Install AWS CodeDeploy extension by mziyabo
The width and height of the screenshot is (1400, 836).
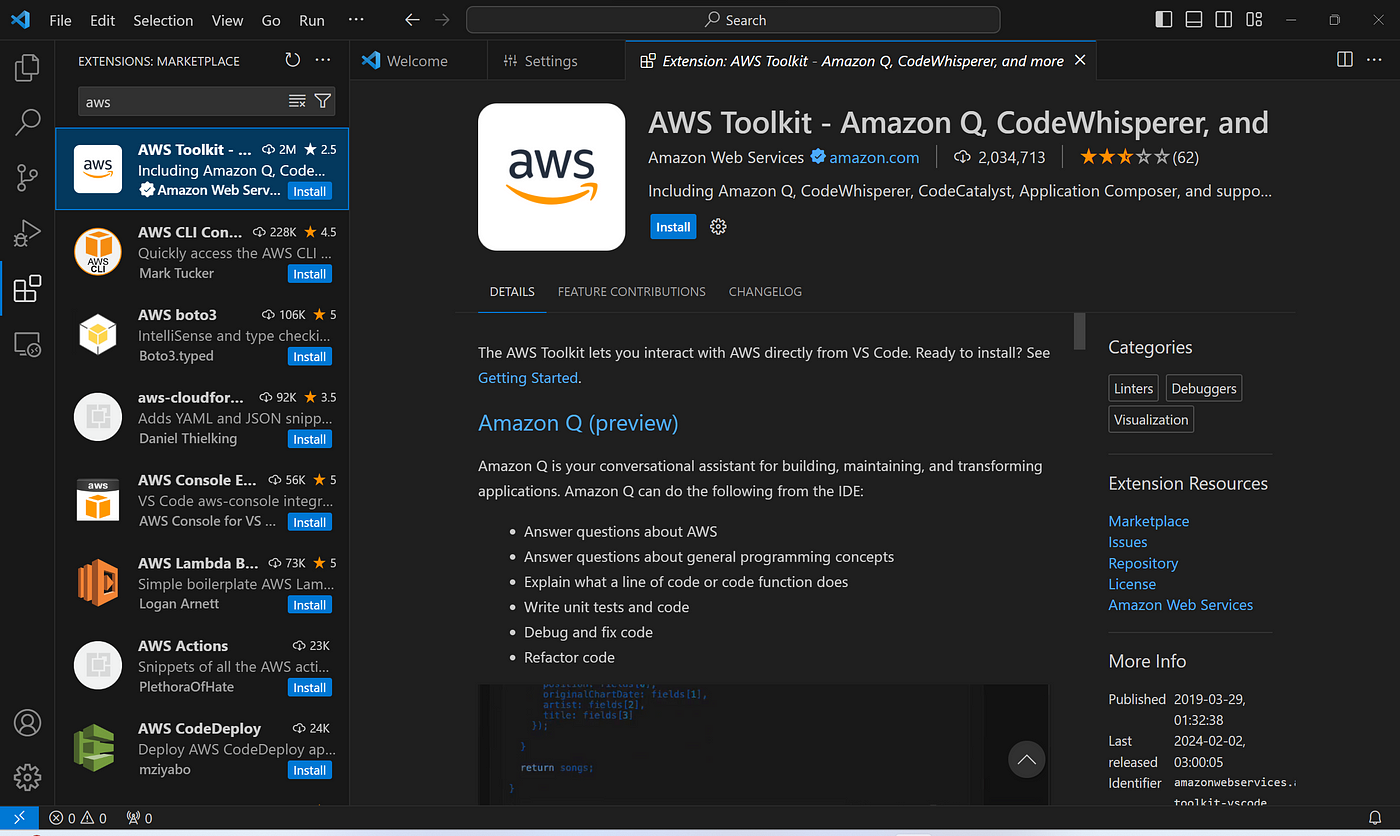pos(309,770)
